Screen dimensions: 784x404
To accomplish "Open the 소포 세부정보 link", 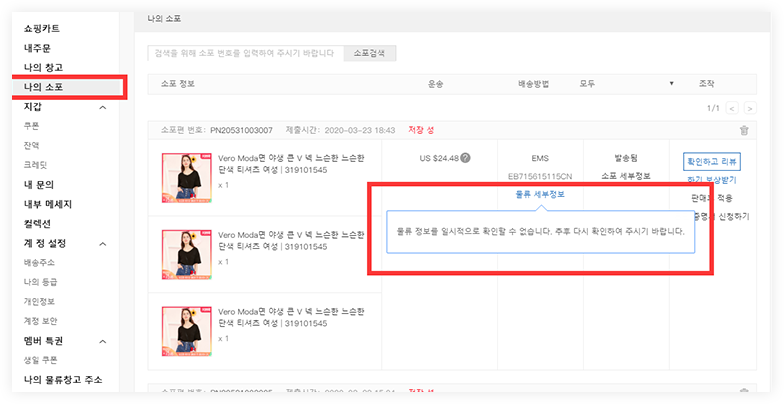I will [627, 176].
